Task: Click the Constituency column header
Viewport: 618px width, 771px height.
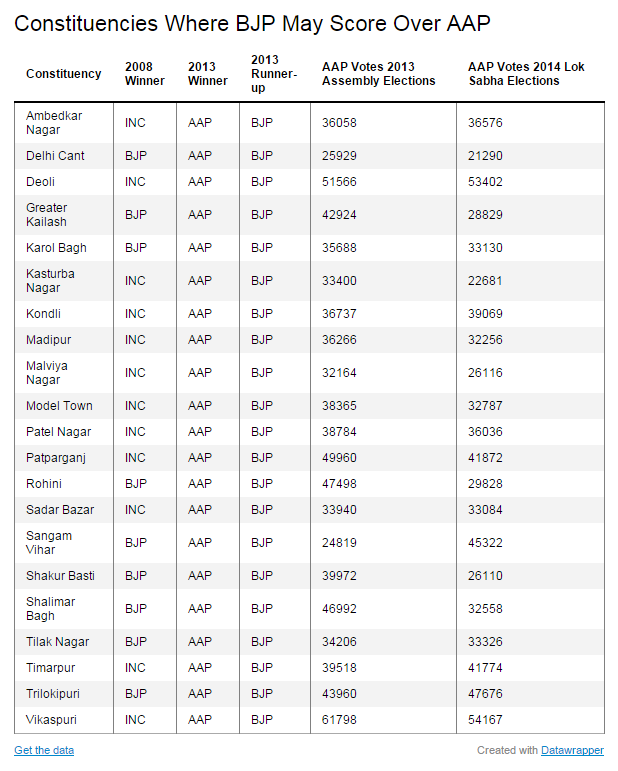Action: coord(63,74)
